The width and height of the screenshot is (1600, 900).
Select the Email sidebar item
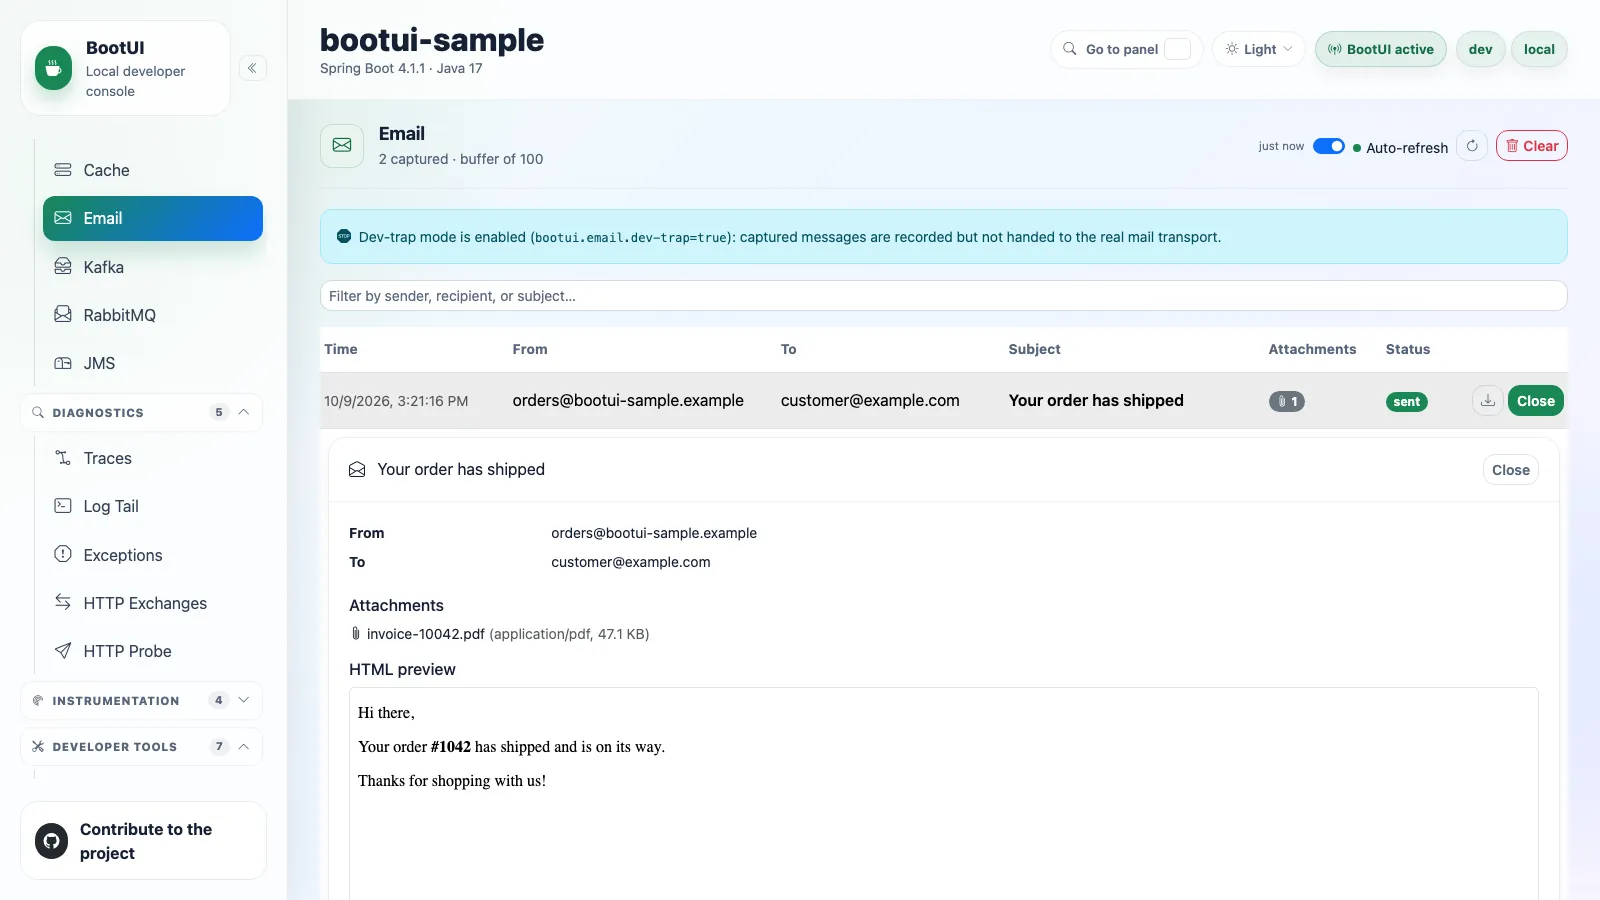pyautogui.click(x=152, y=218)
